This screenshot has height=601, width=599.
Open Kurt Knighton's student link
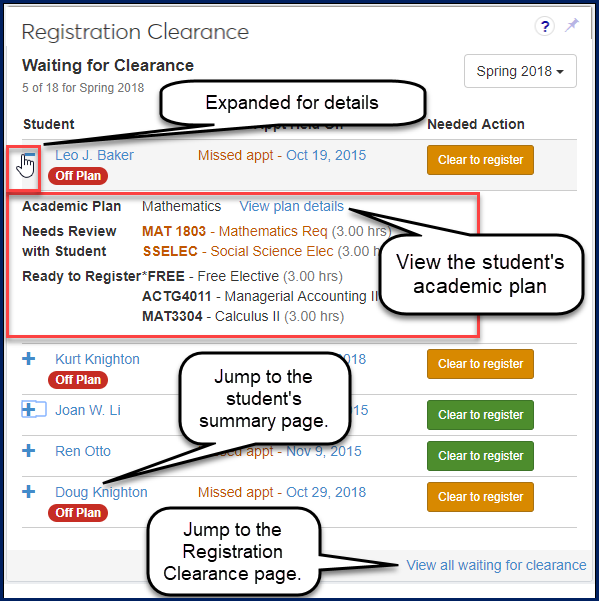pos(97,359)
